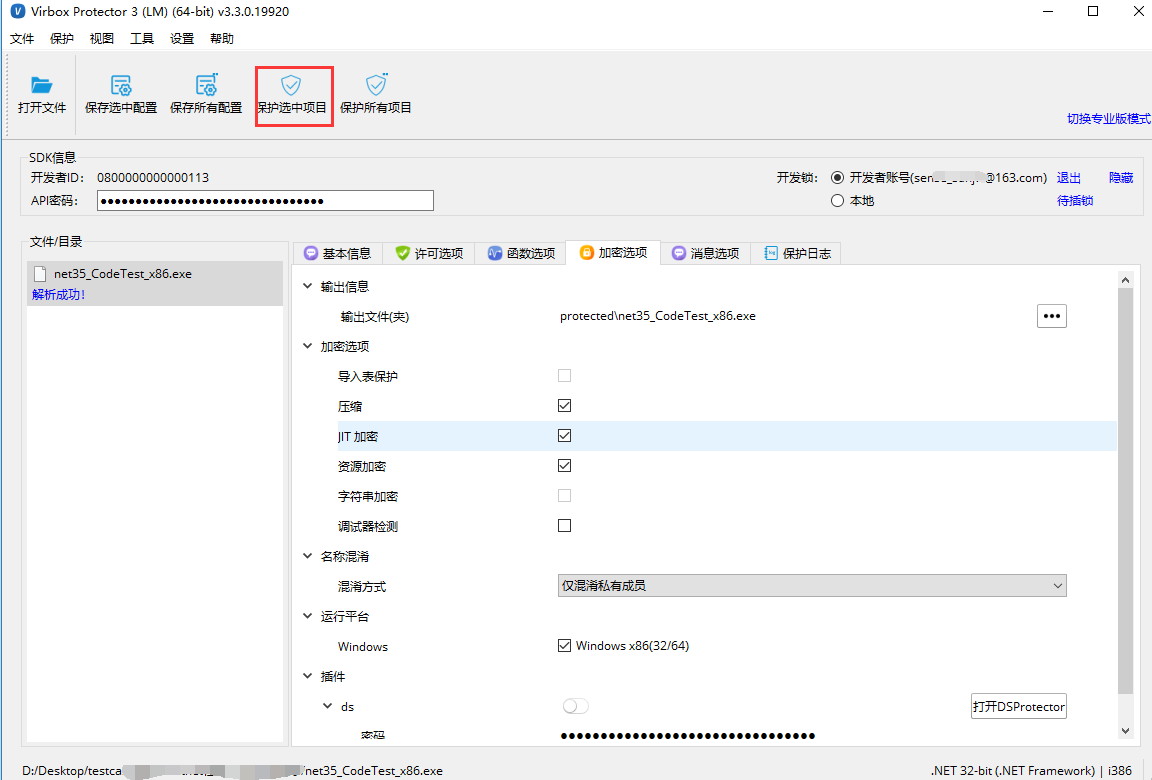This screenshot has height=780, width=1152.
Task: Enable the 调试器检测 checkbox
Action: click(x=564, y=526)
